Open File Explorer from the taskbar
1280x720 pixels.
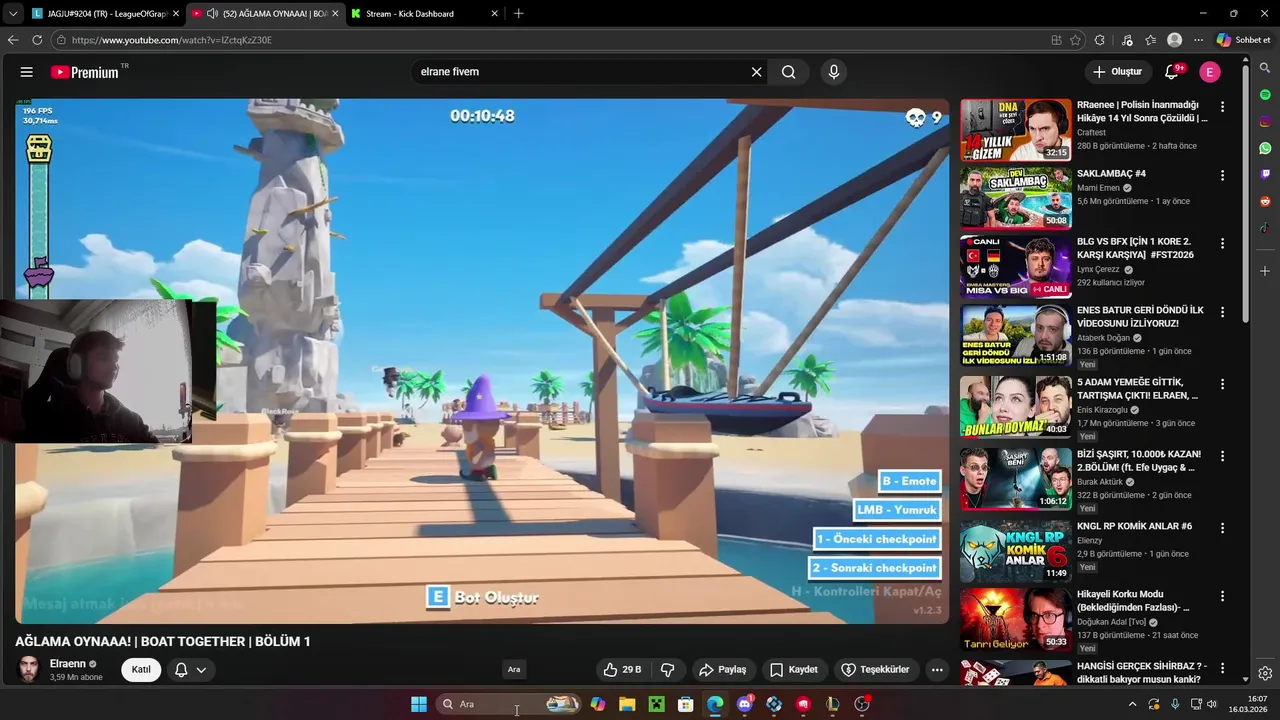[627, 704]
